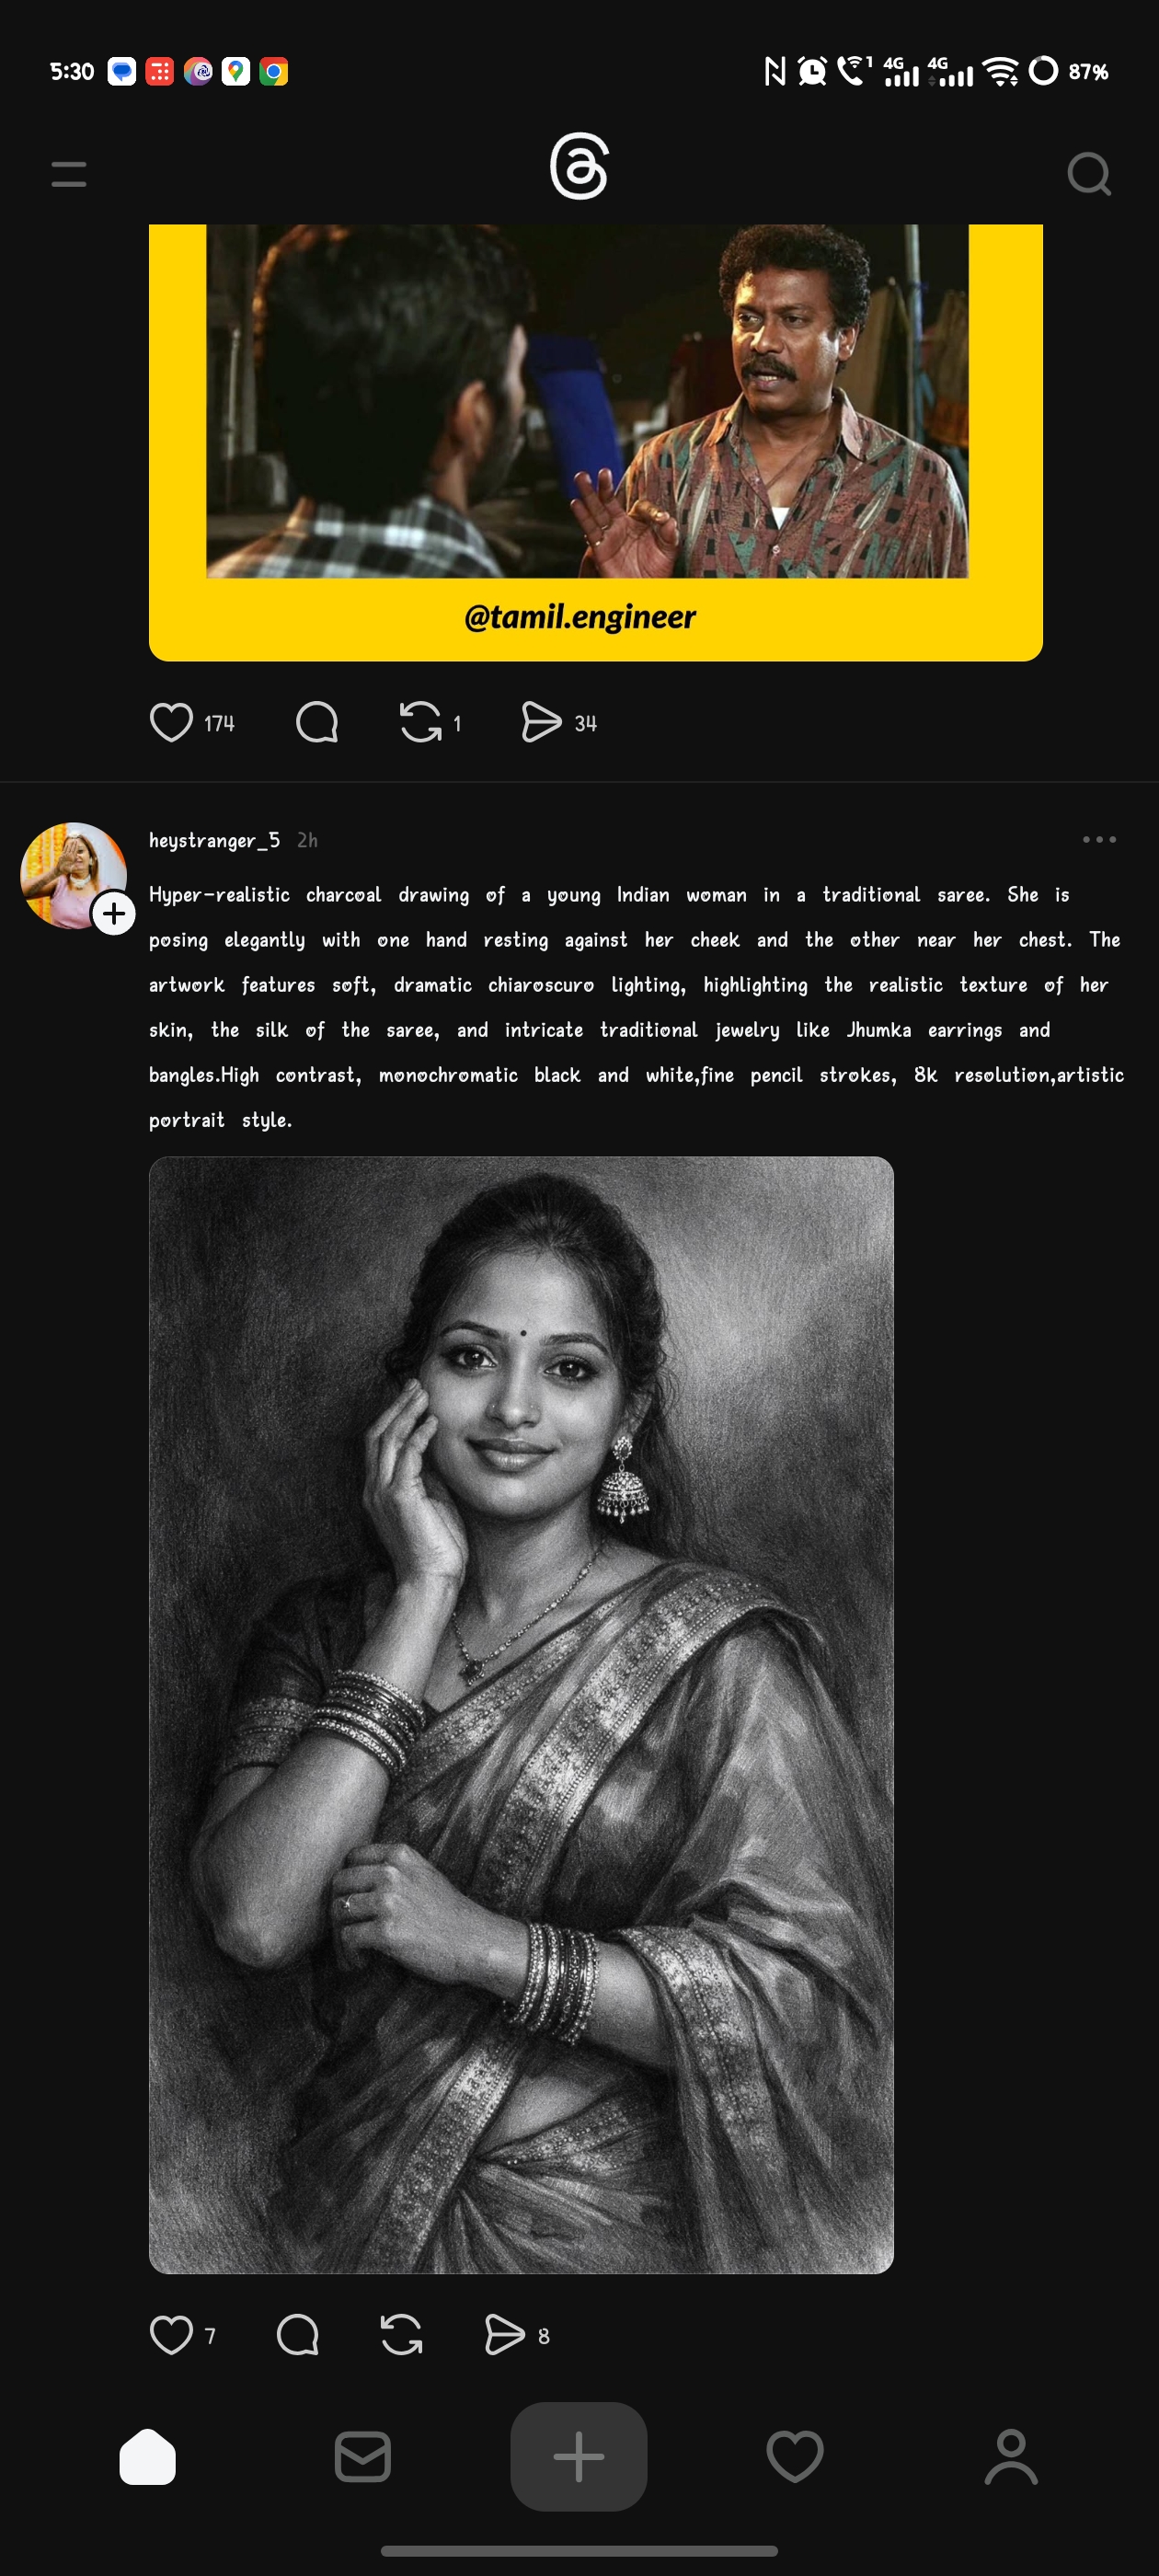Share the charcoal drawing post with 8 shares
Screen dimensions: 1159x2576
point(504,2335)
